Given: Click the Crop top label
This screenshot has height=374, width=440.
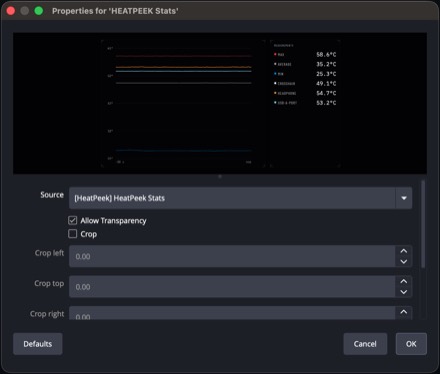Looking at the screenshot, I should [x=49, y=283].
